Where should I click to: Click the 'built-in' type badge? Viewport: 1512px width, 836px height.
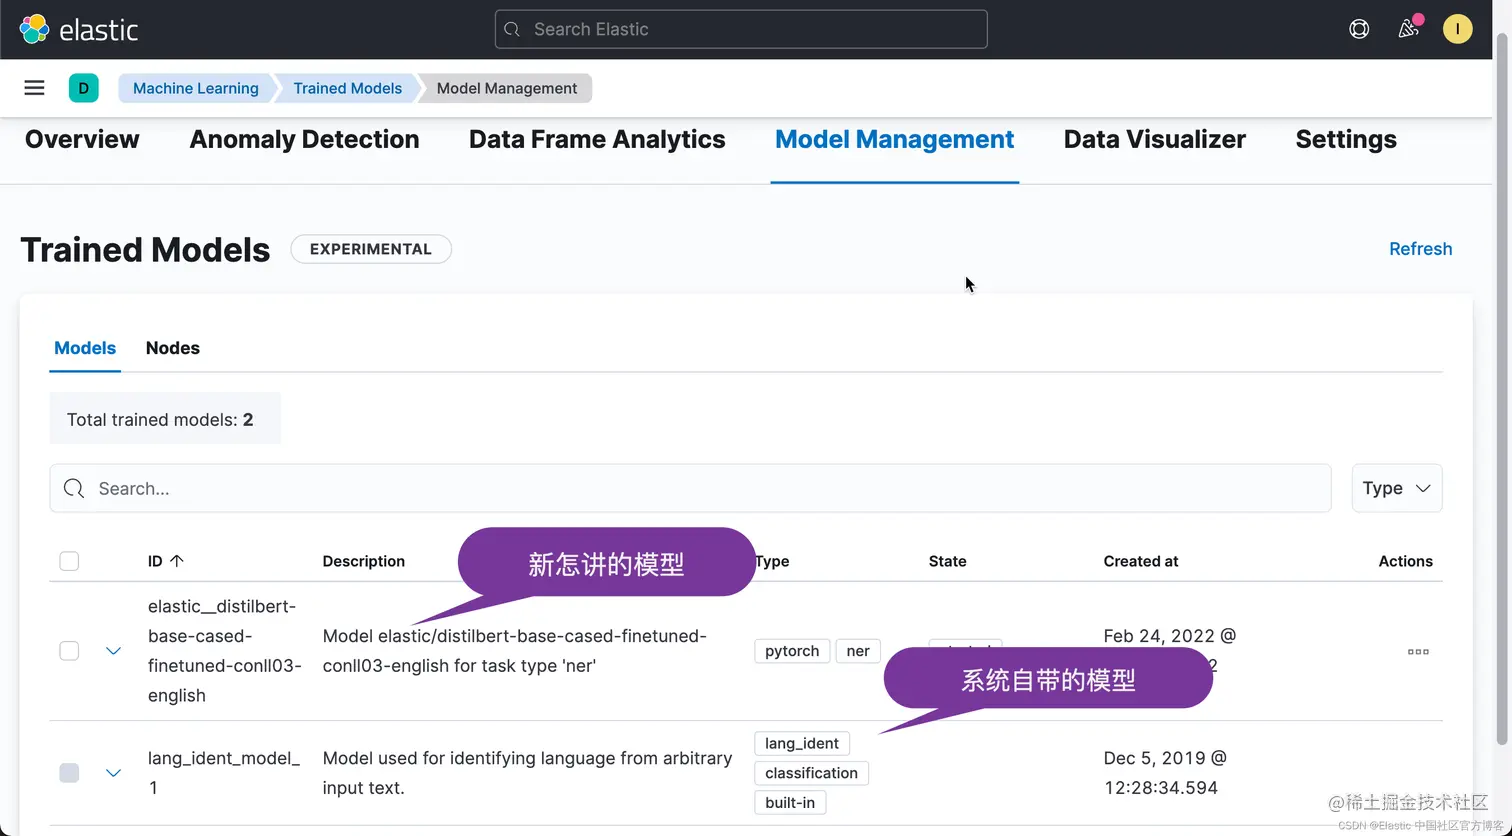(790, 802)
